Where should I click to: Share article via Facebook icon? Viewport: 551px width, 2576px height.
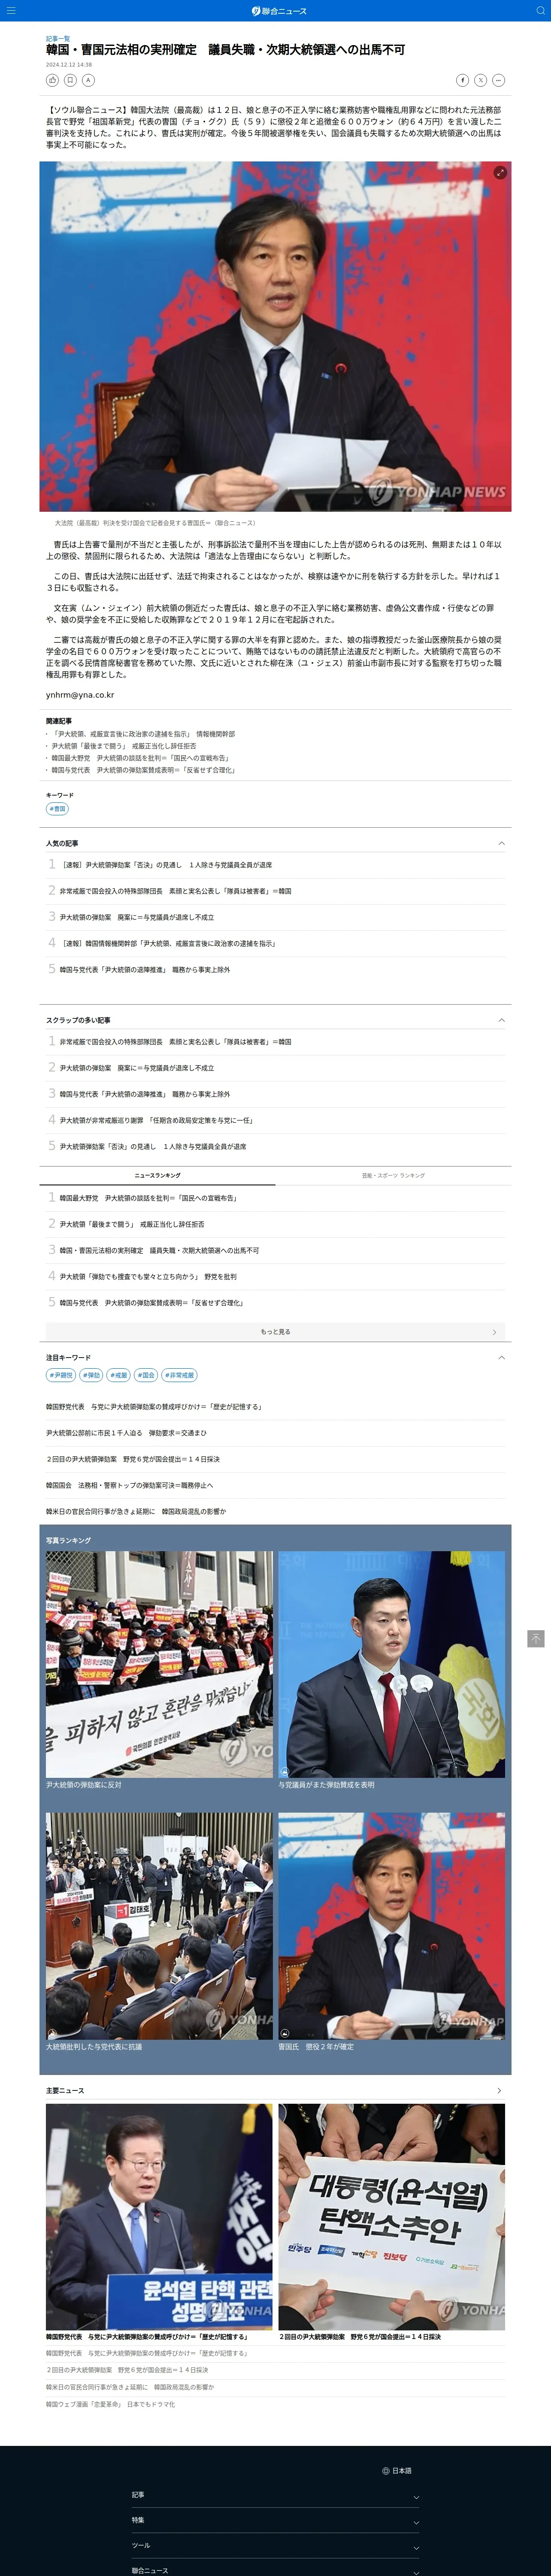pyautogui.click(x=462, y=80)
